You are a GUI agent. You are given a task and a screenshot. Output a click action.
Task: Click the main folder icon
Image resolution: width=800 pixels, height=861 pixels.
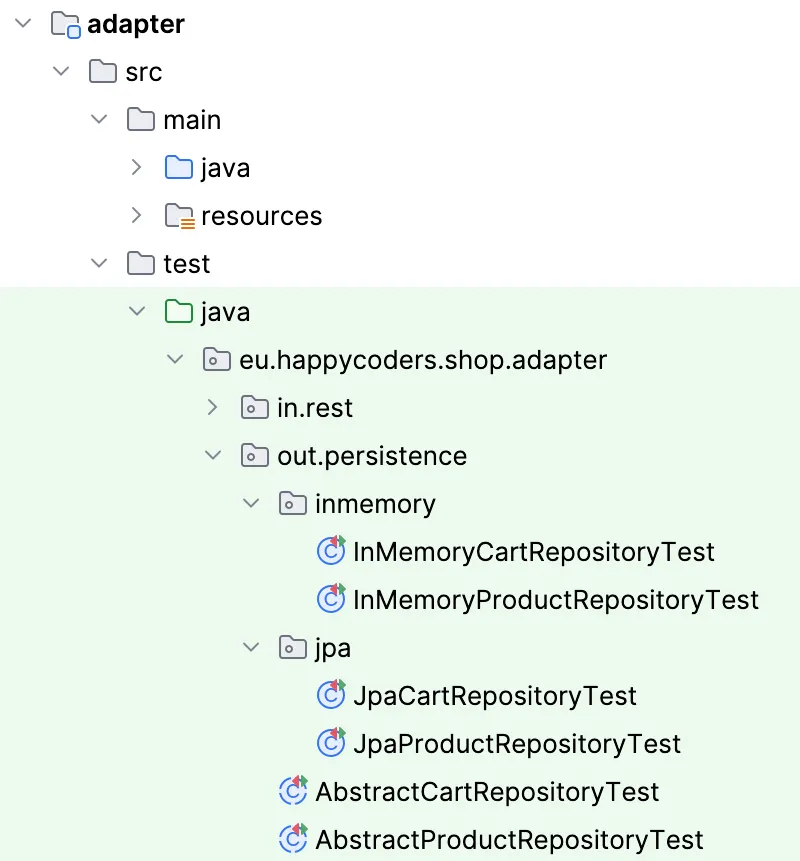(141, 119)
